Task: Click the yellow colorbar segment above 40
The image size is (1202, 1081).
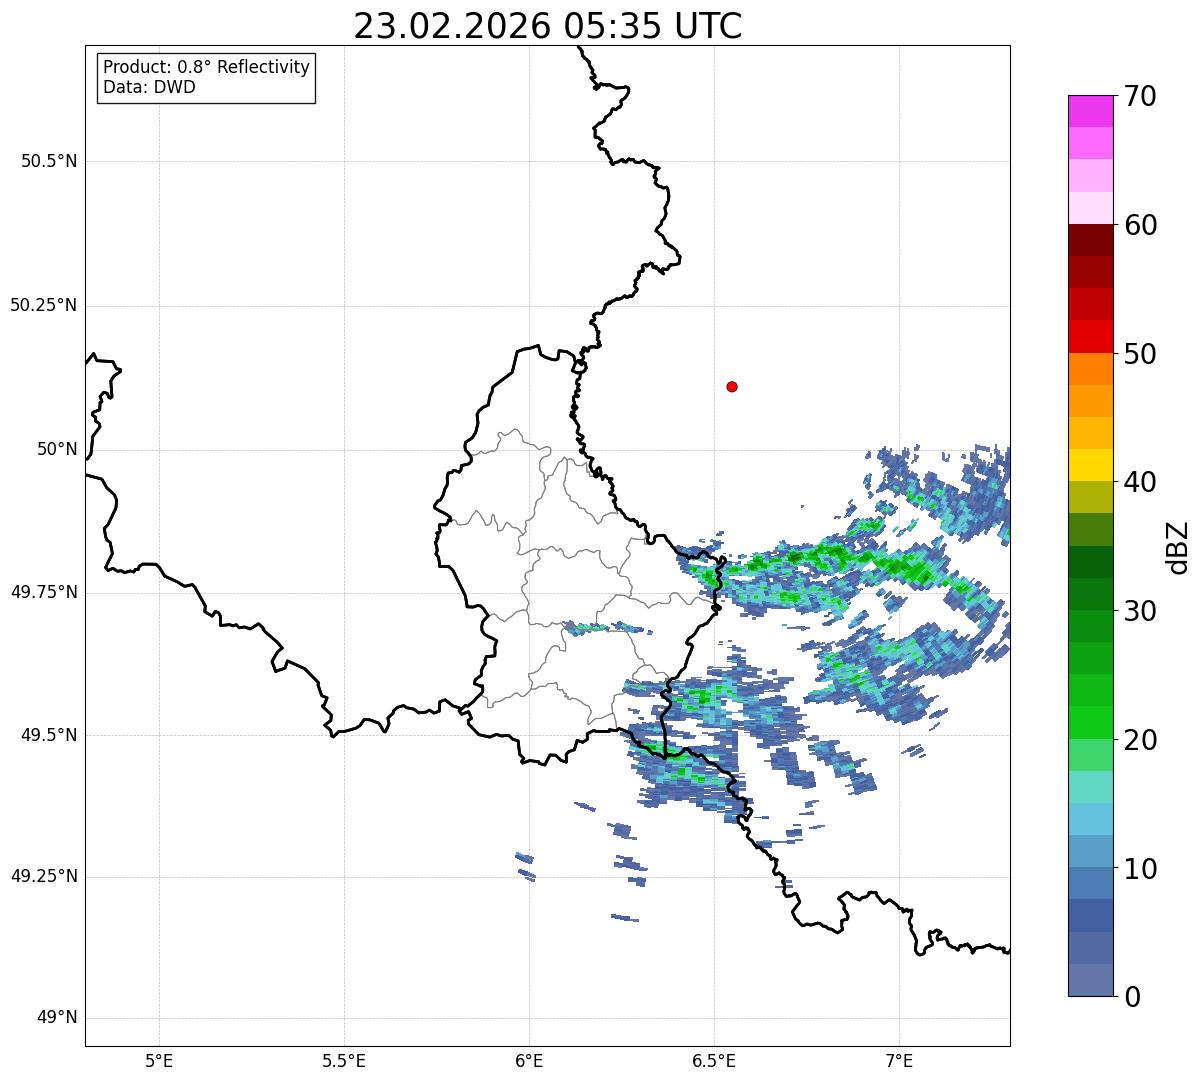Action: coord(1090,465)
